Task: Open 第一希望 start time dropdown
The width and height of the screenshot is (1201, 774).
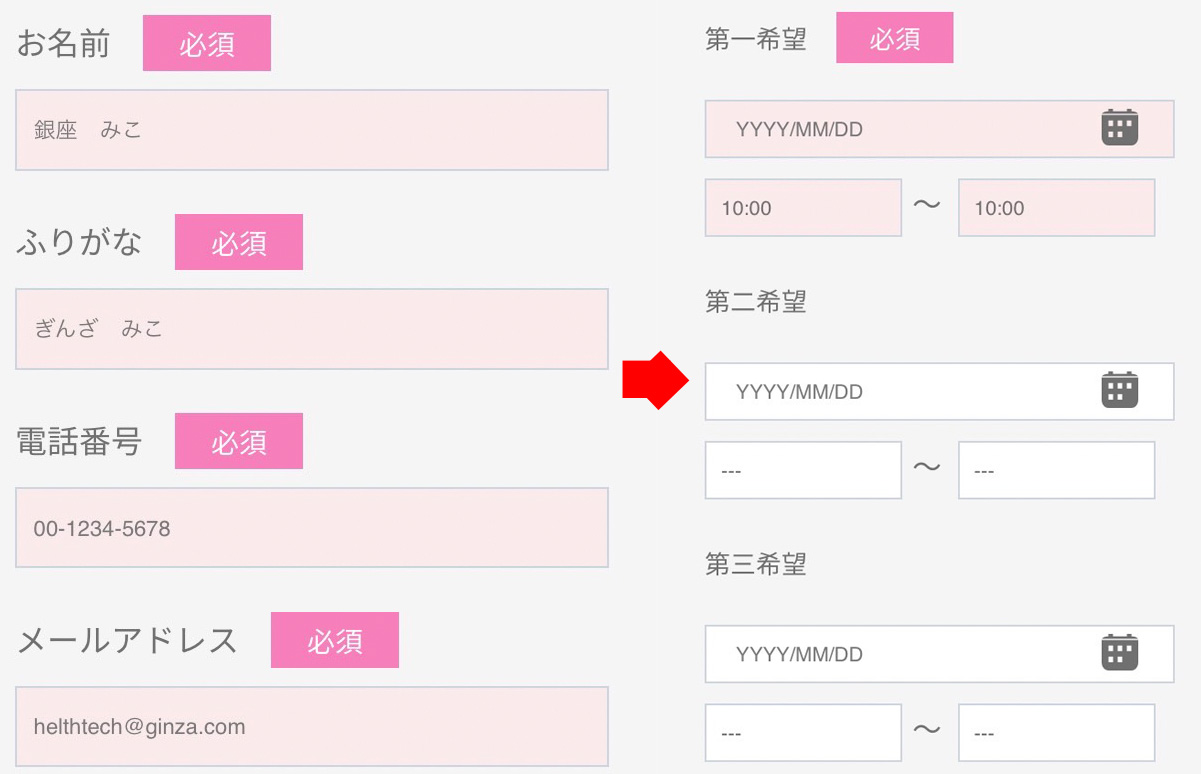Action: pos(803,208)
